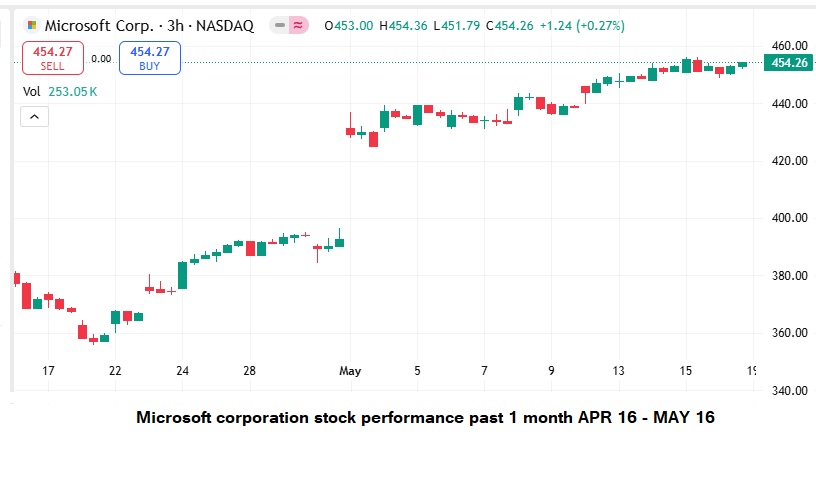Click the 420.00 price axis label
This screenshot has width=816, height=478.
[789, 161]
